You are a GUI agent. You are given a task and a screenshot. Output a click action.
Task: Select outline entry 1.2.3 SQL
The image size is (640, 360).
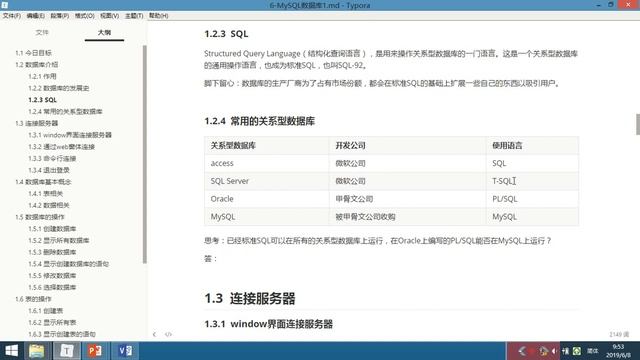(42, 100)
